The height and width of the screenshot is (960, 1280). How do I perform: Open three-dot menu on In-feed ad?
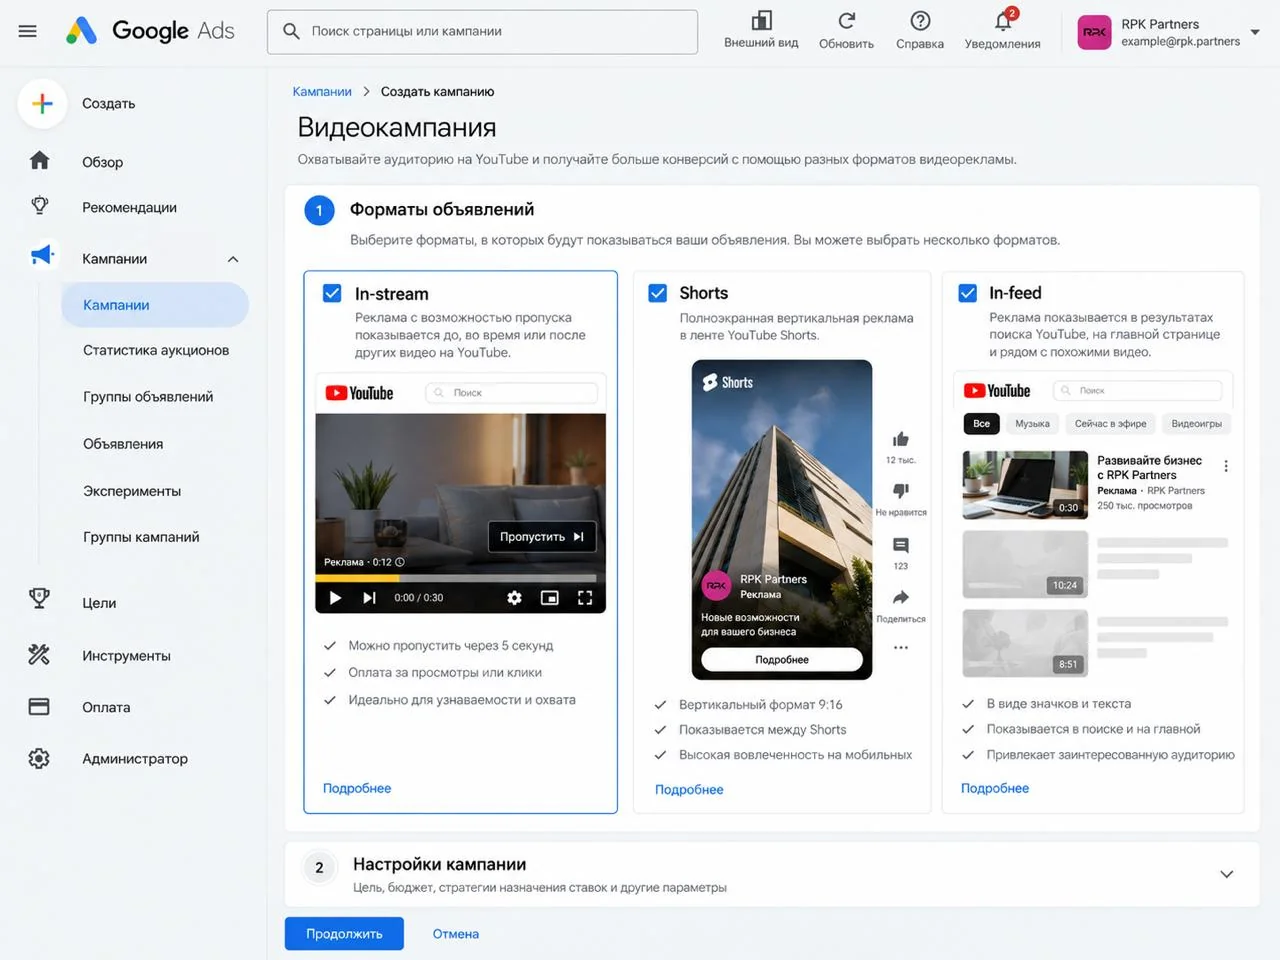click(x=1226, y=466)
